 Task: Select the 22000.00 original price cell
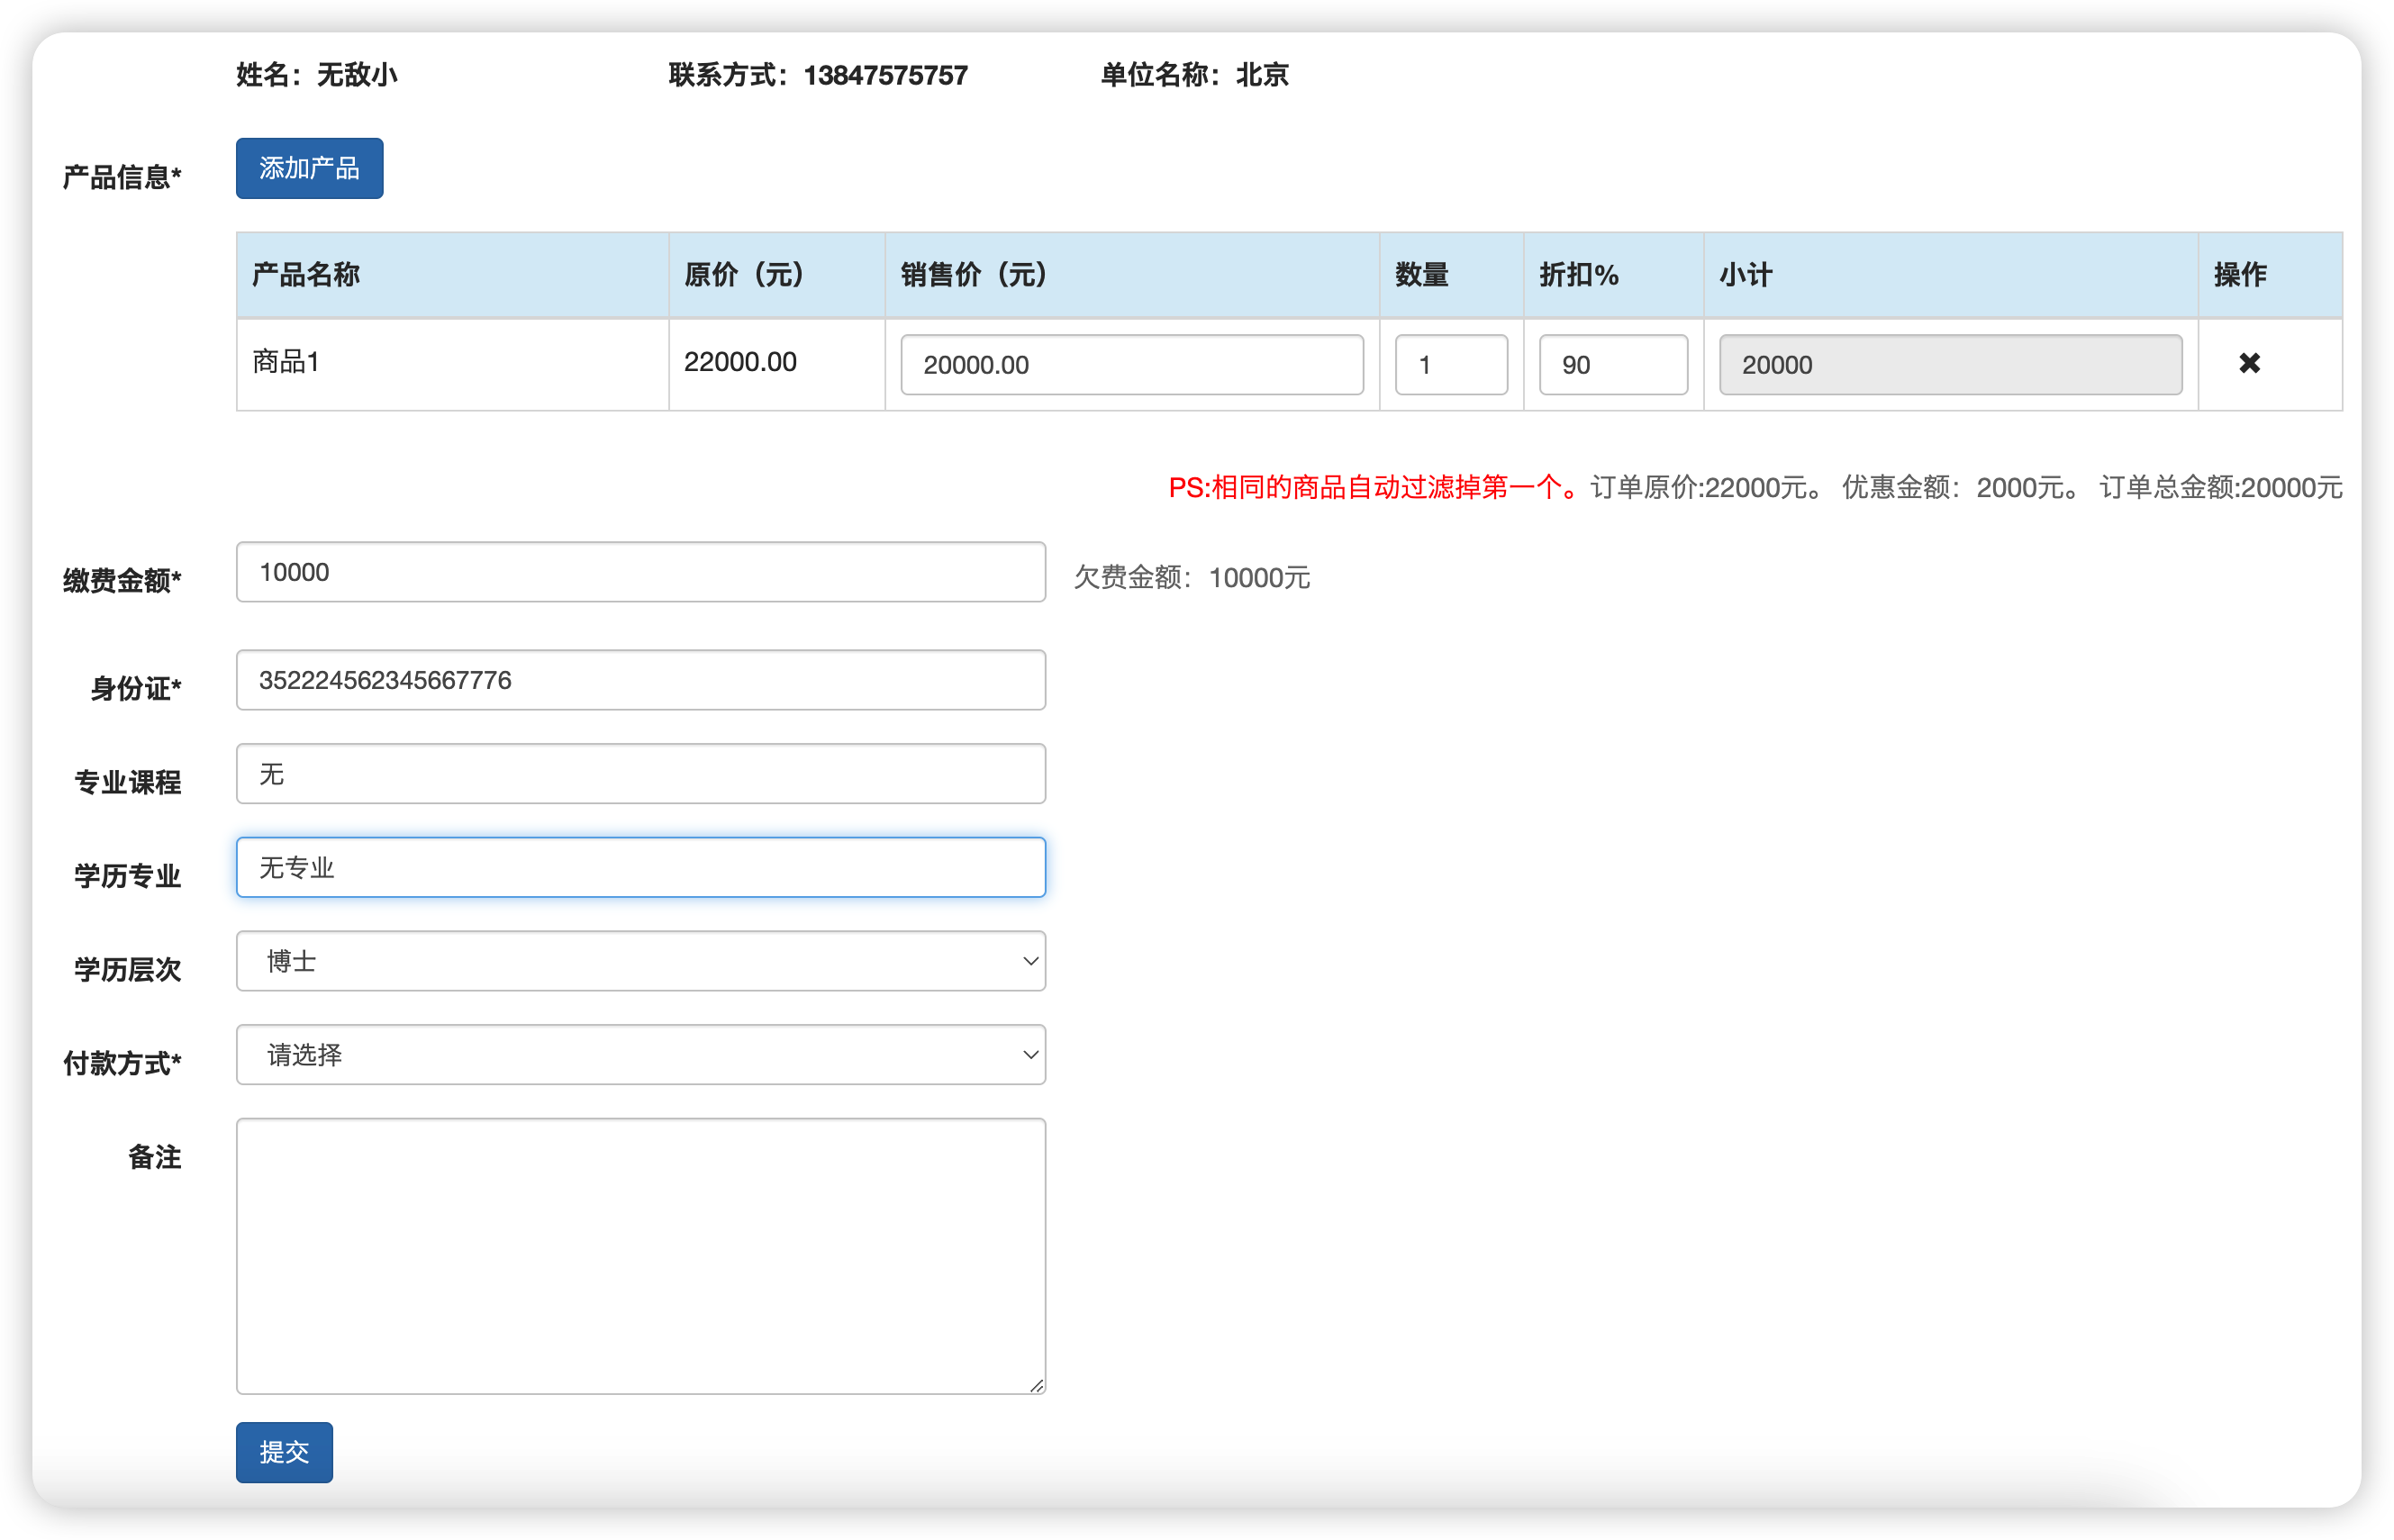tap(776, 364)
